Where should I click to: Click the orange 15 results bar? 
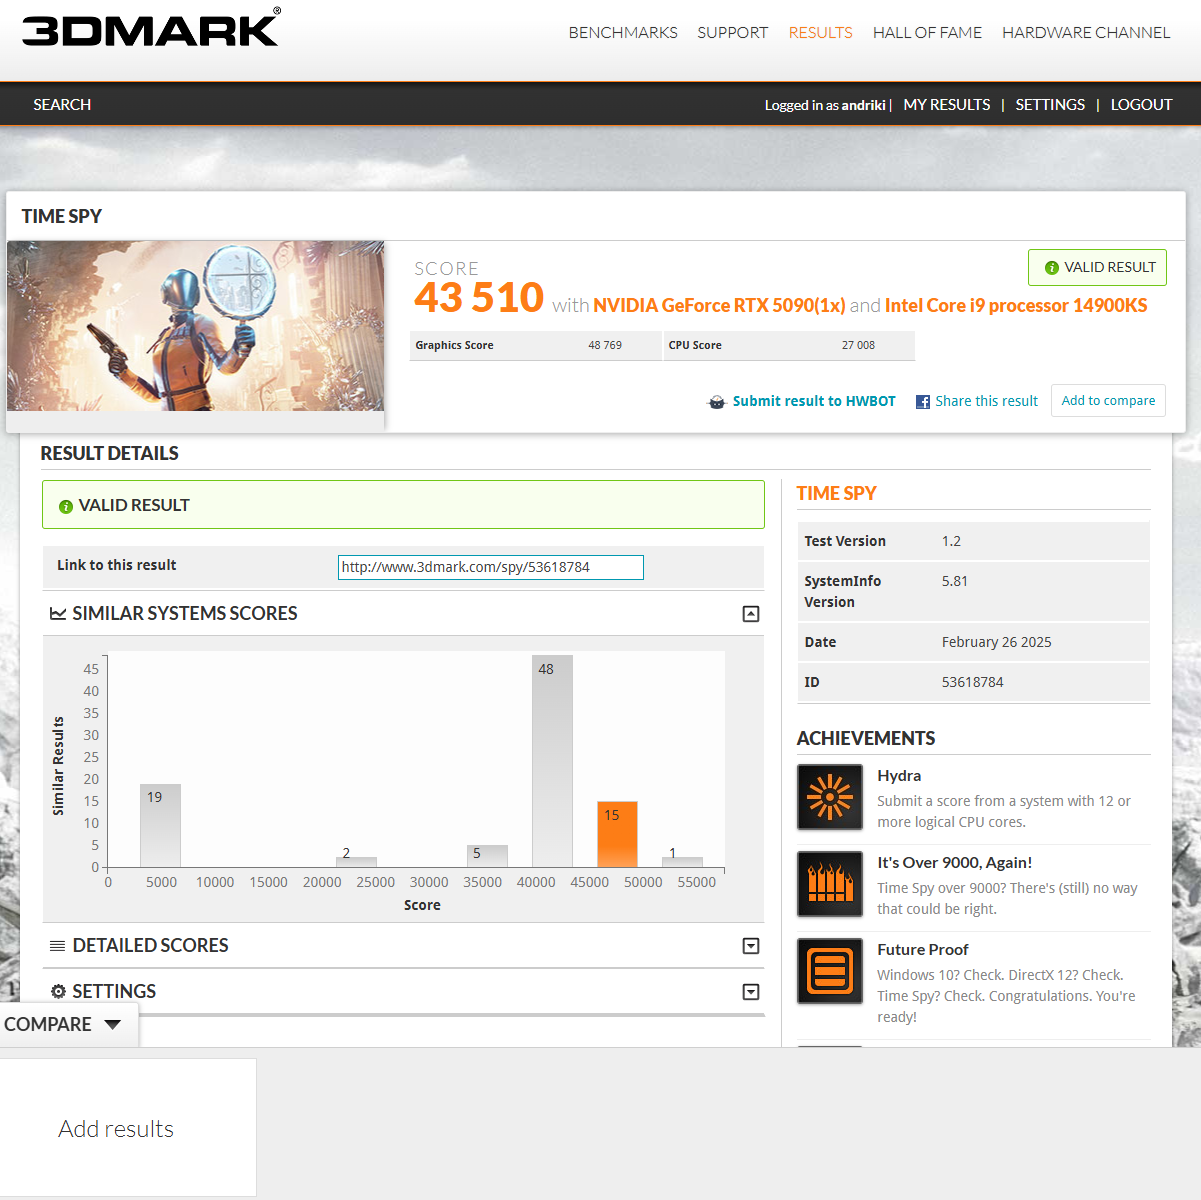tap(617, 835)
